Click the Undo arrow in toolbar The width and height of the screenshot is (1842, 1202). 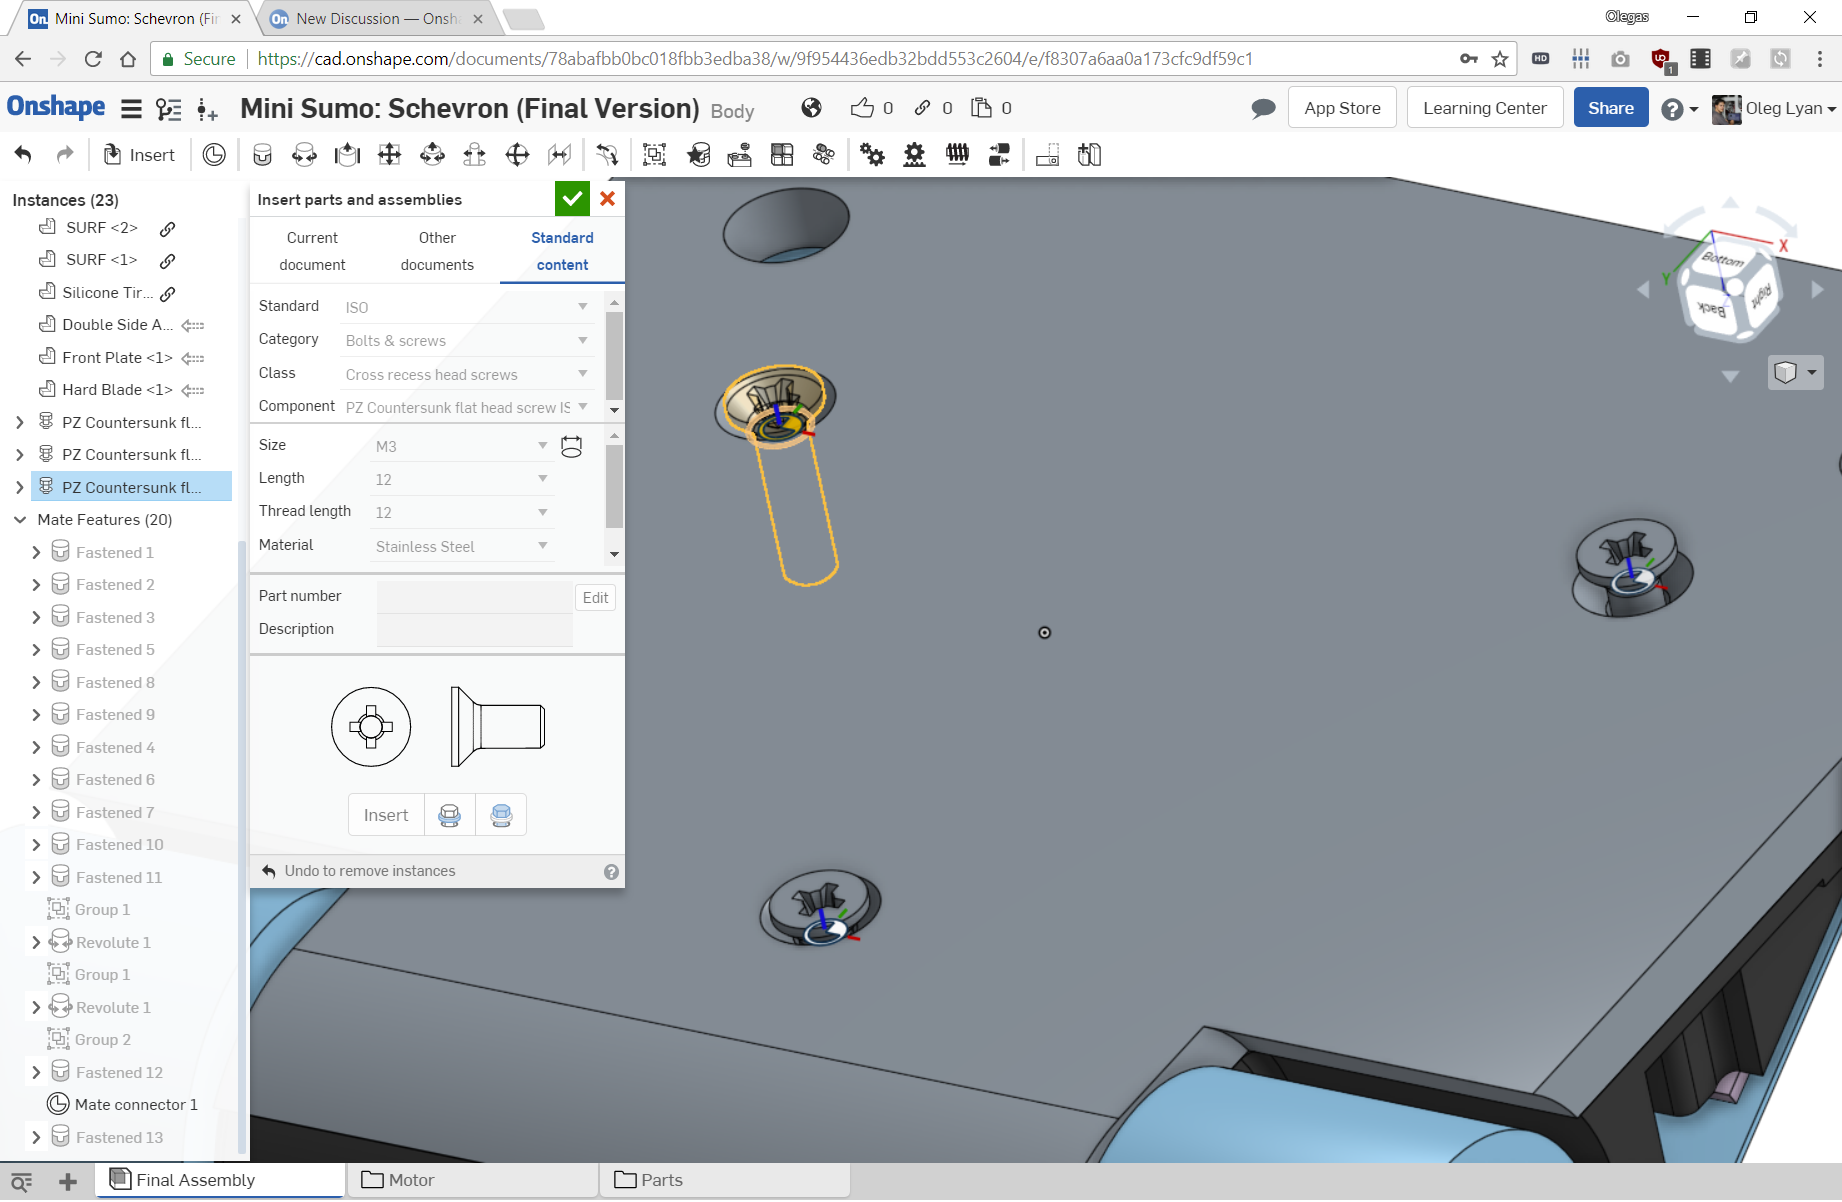pyautogui.click(x=23, y=155)
